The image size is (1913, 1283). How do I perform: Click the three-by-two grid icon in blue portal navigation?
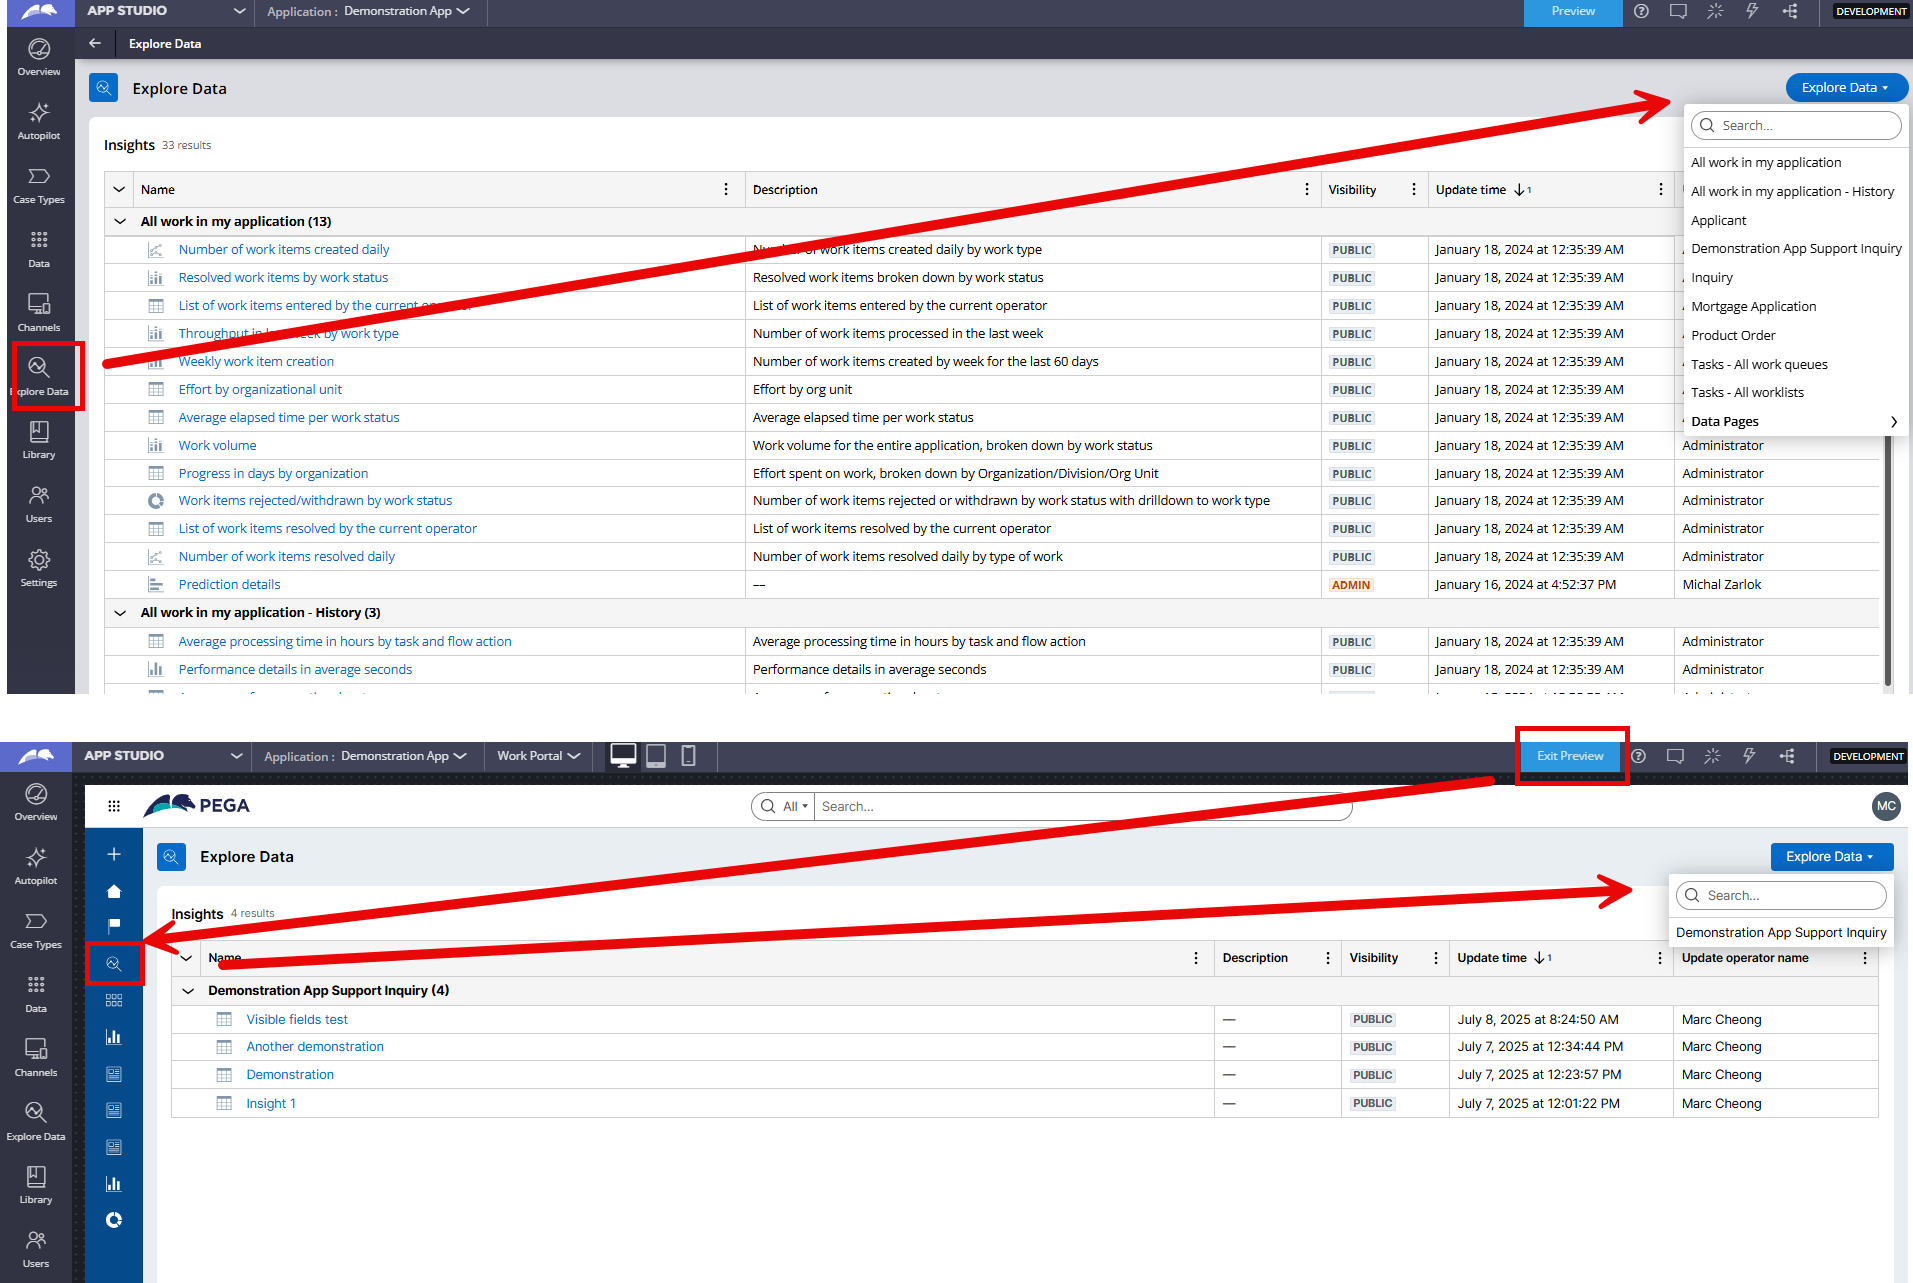114,1000
